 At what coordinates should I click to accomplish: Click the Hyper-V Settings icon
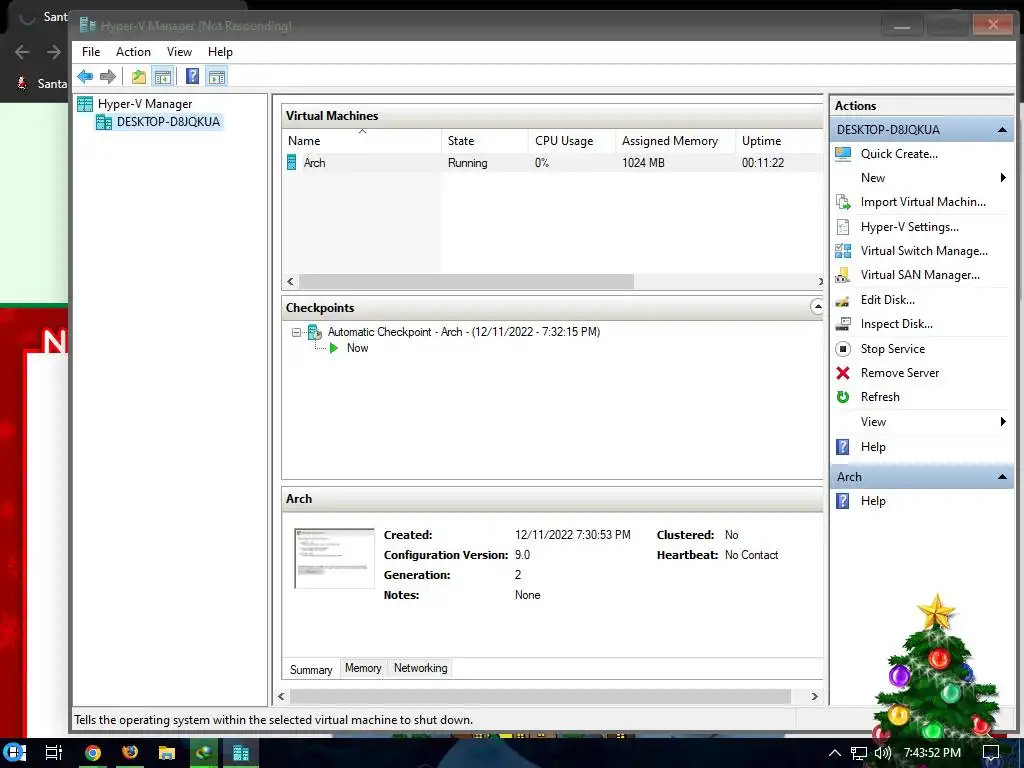843,227
